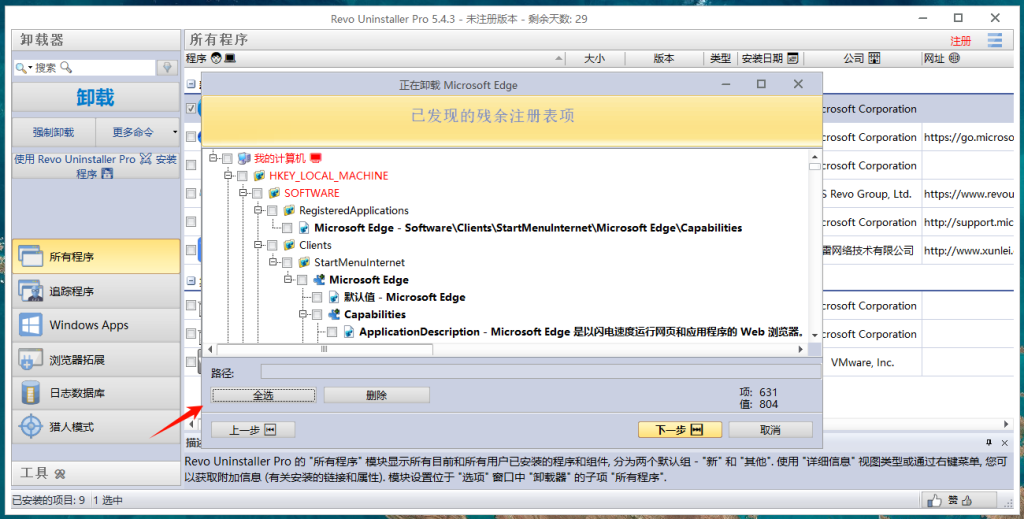Screen dimensions: 1024x519
Task: Activate 猎人模式 in the sidebar
Action: [x=96, y=427]
